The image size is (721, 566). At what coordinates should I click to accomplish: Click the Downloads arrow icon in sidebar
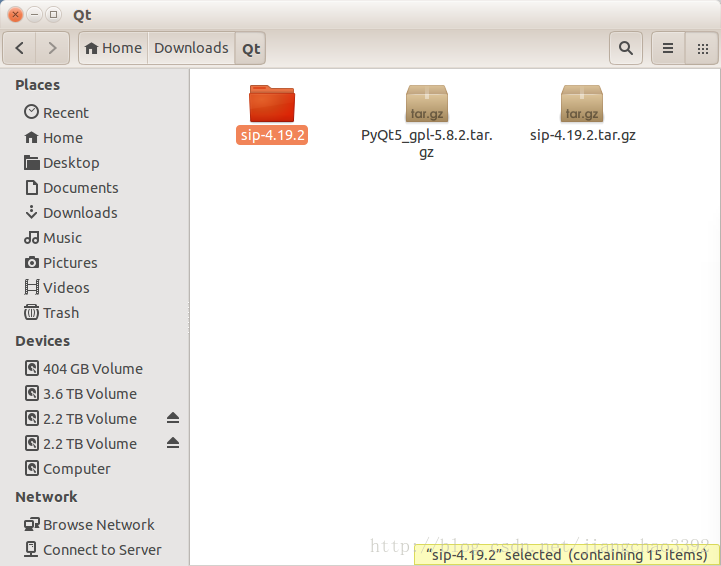pyautogui.click(x=31, y=212)
